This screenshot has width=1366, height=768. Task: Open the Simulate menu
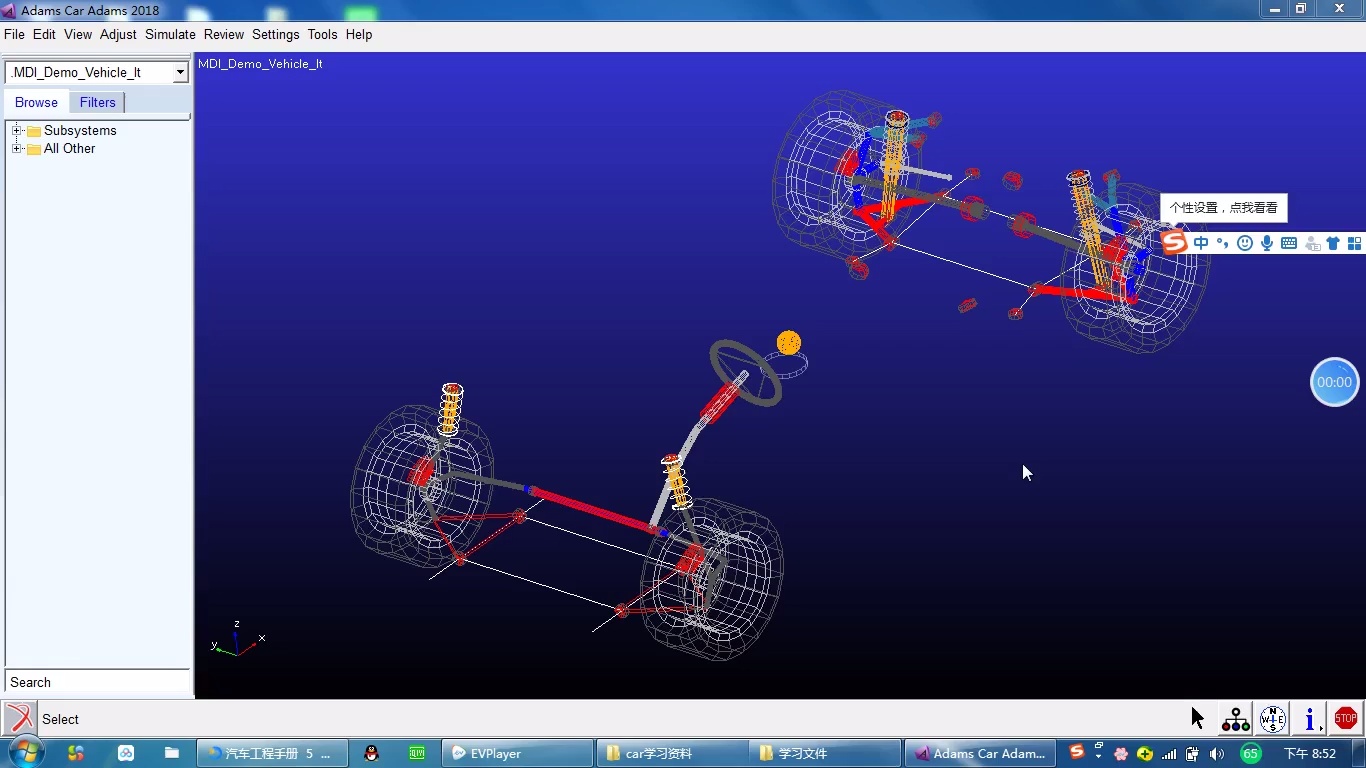pos(170,34)
